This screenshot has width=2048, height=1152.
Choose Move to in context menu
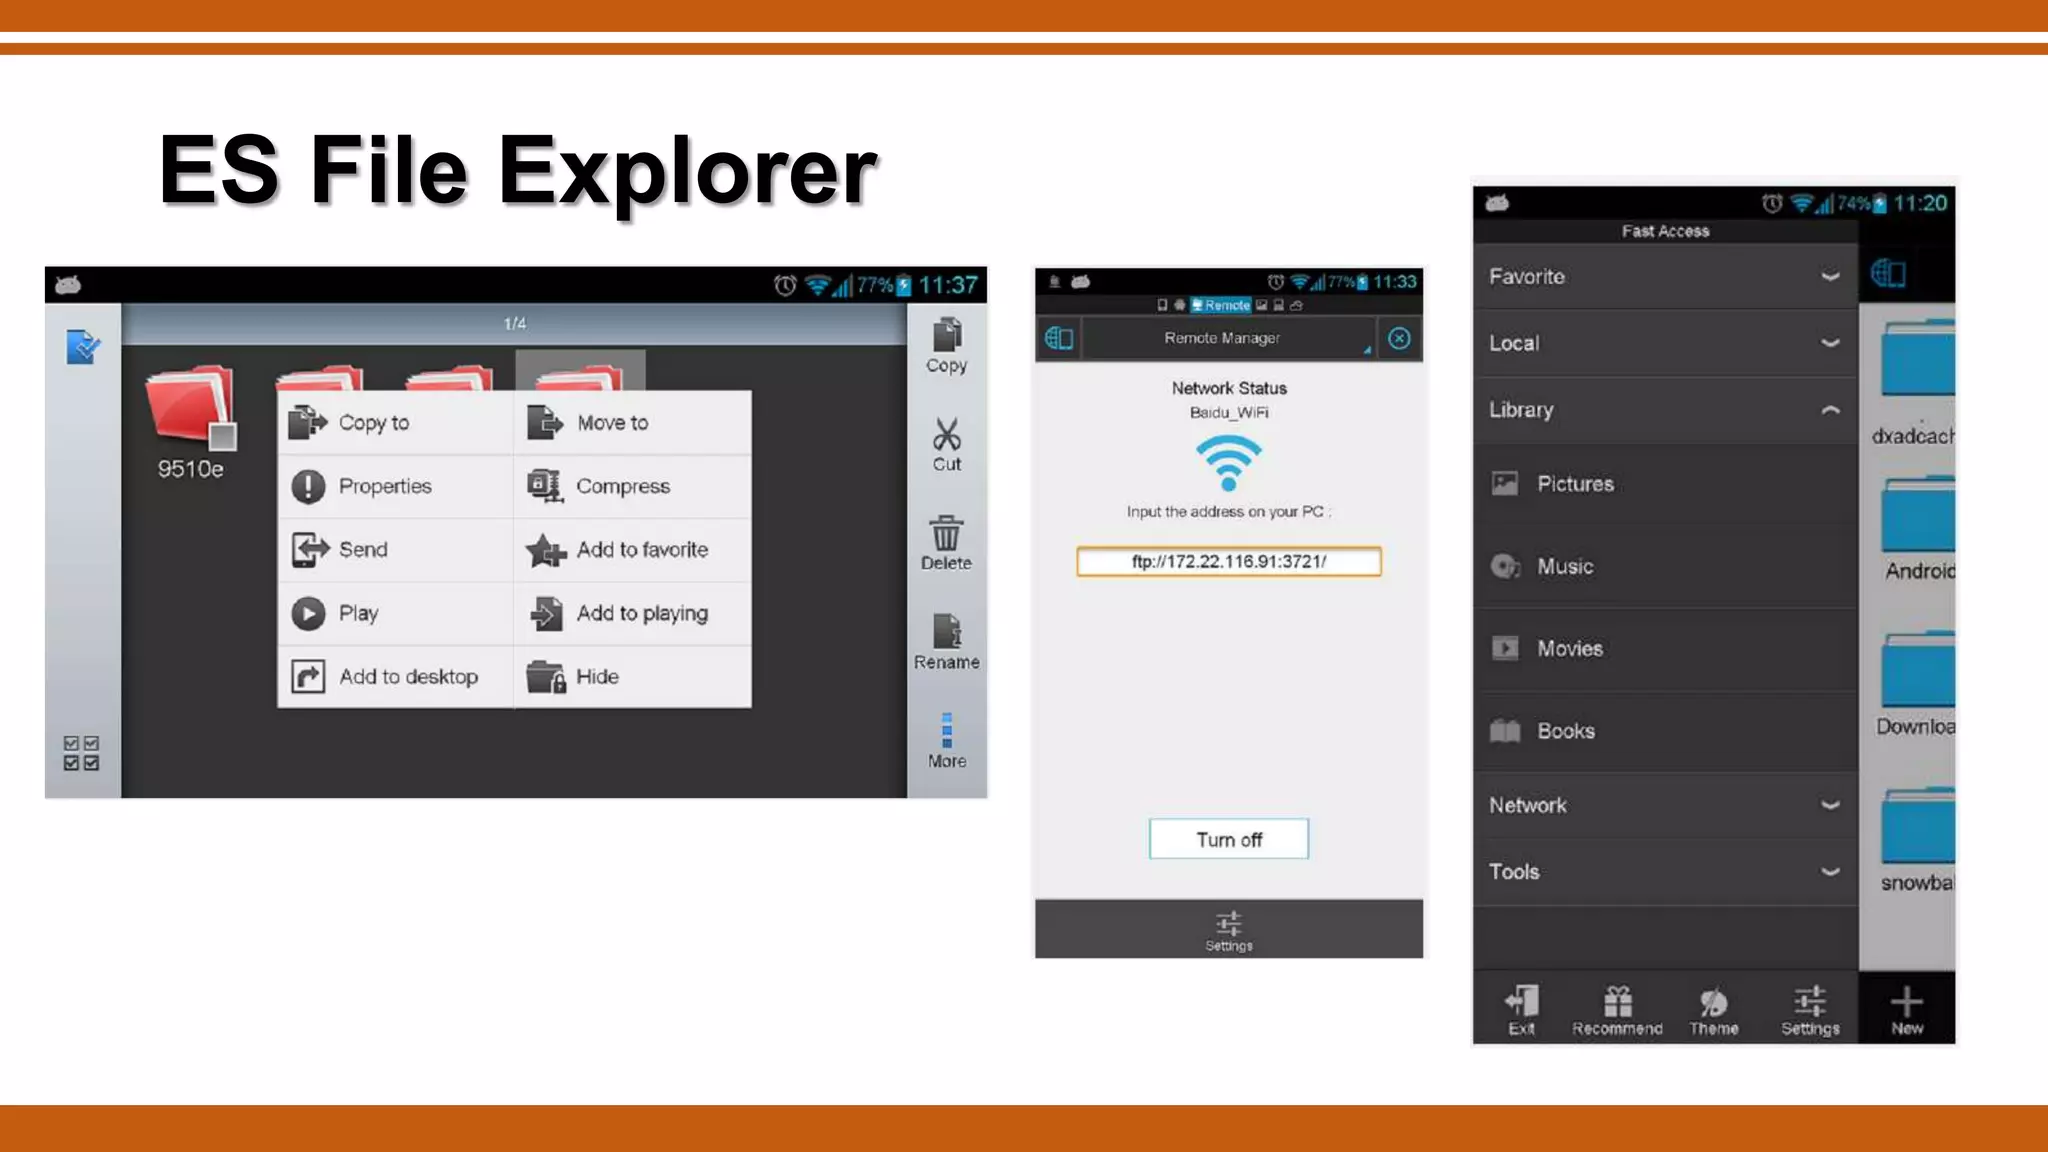[x=633, y=423]
